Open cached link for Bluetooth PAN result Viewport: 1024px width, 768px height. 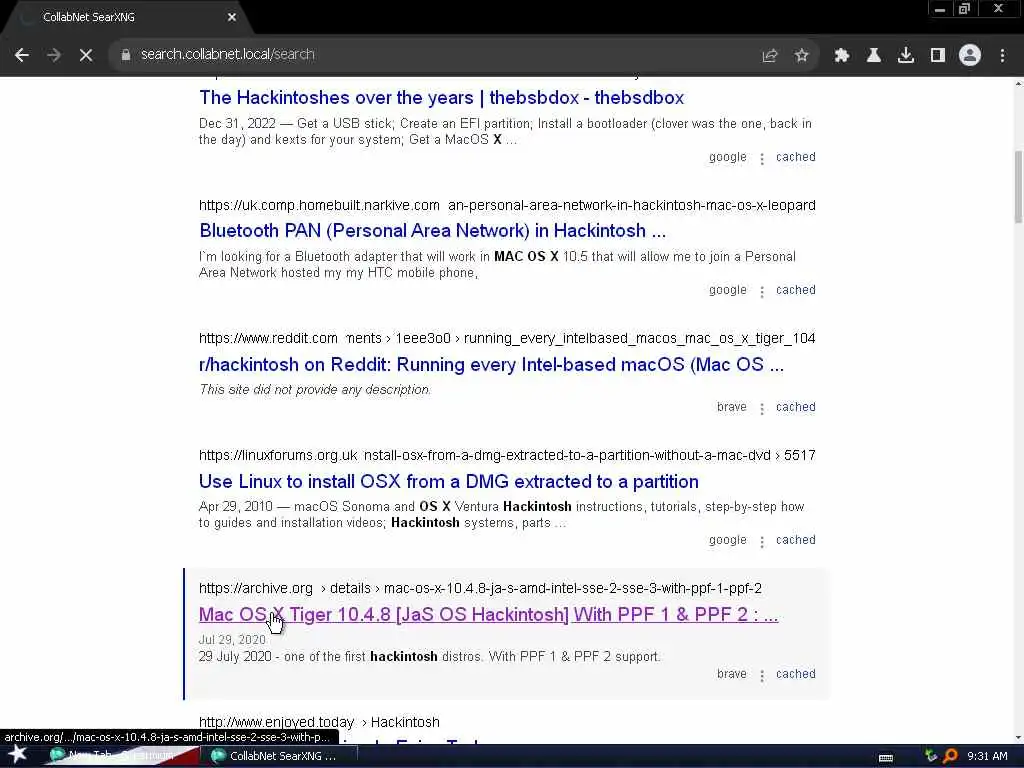(x=795, y=290)
